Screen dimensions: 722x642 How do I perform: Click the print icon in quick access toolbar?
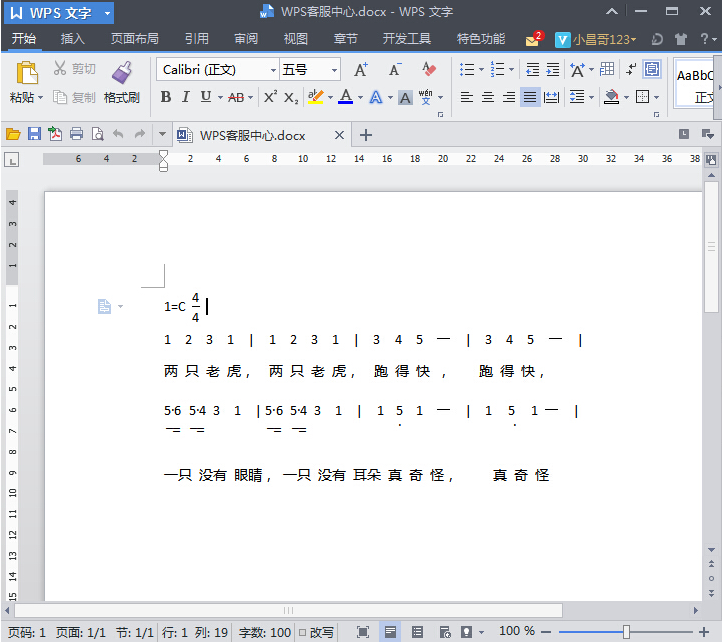pos(76,135)
